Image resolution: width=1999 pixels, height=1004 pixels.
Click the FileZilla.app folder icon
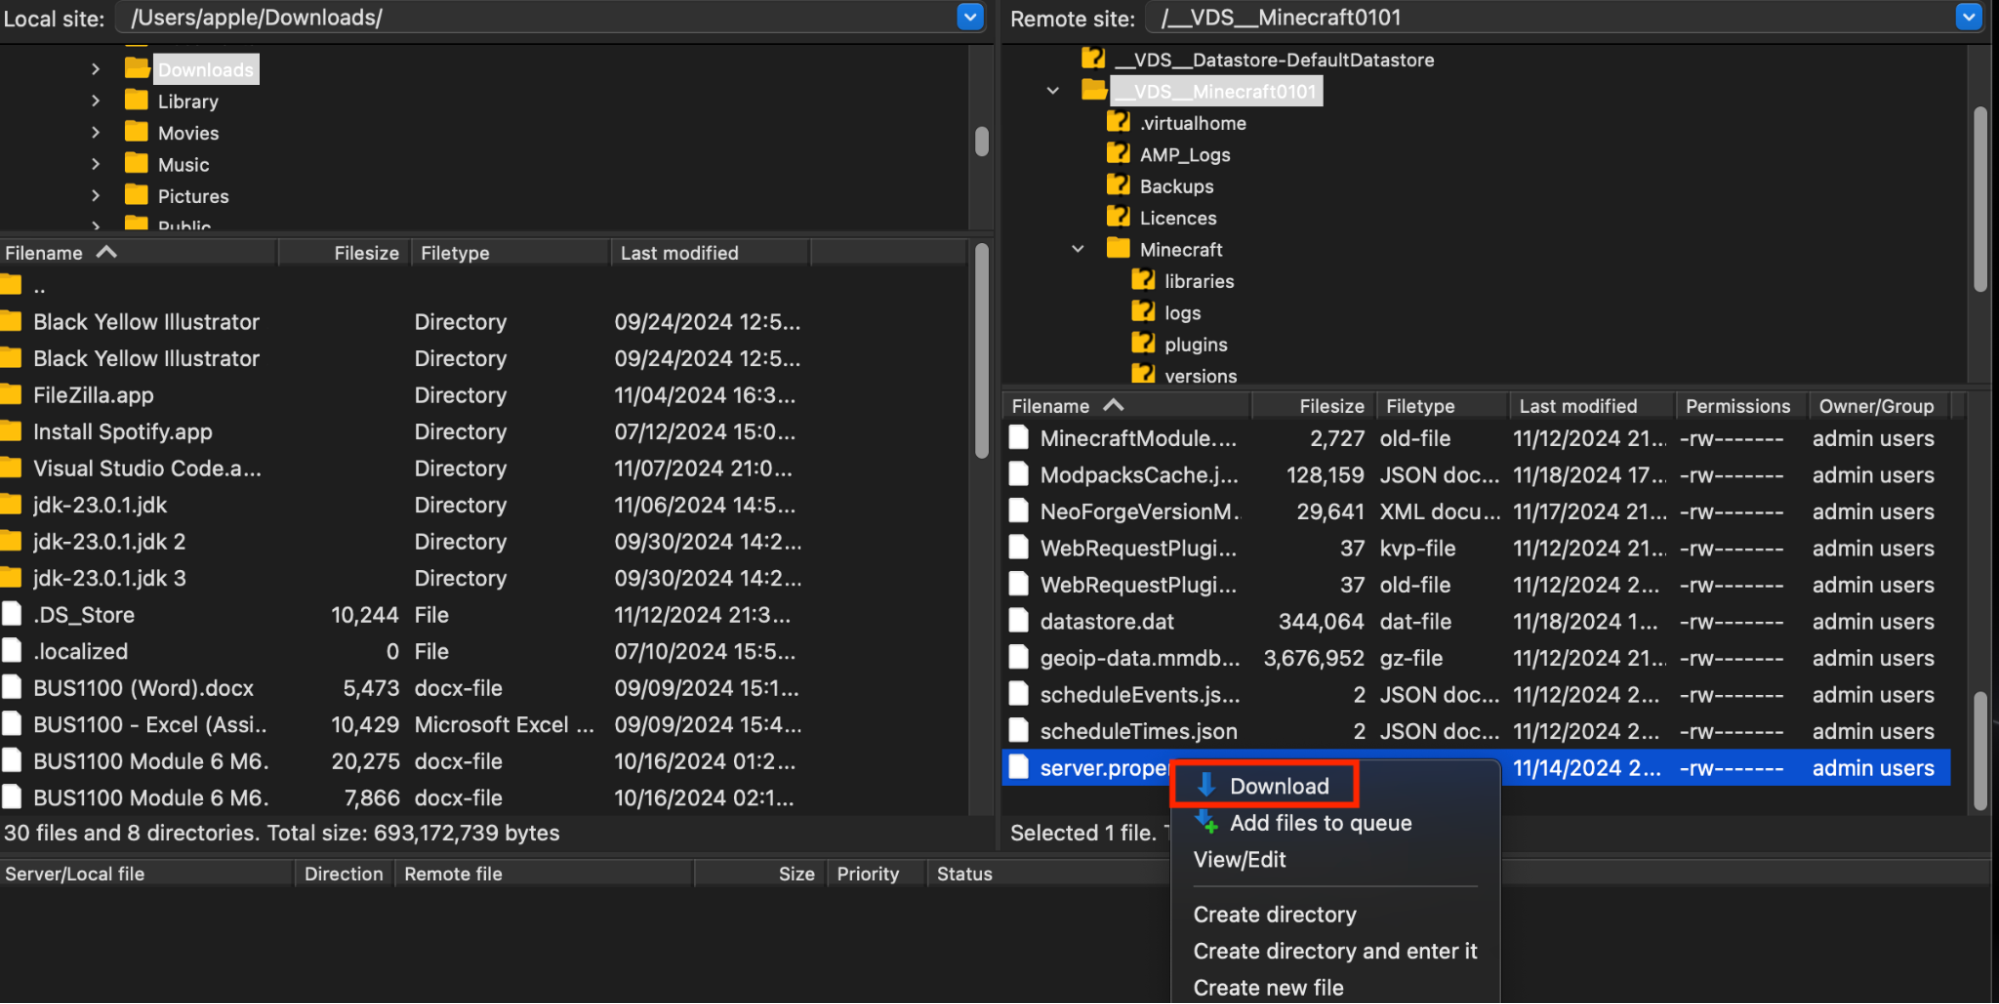point(11,394)
